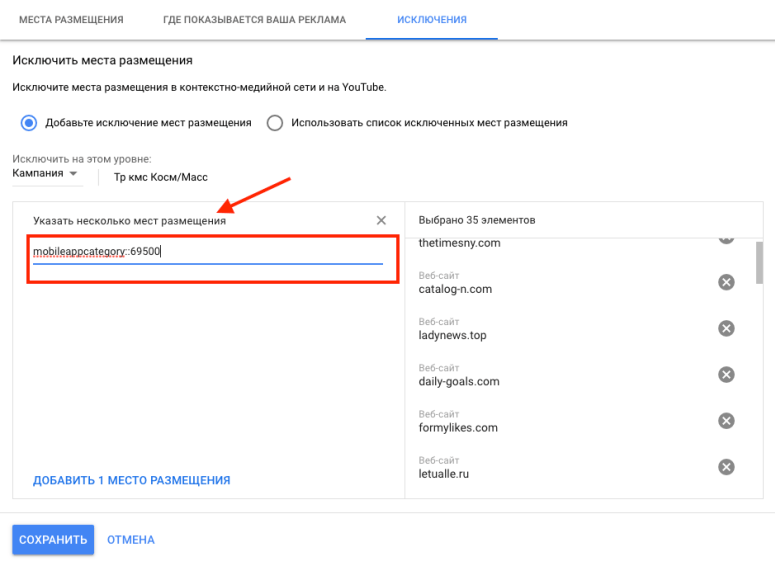Choose Использовать список исключенных мест размещения radio

[275, 123]
